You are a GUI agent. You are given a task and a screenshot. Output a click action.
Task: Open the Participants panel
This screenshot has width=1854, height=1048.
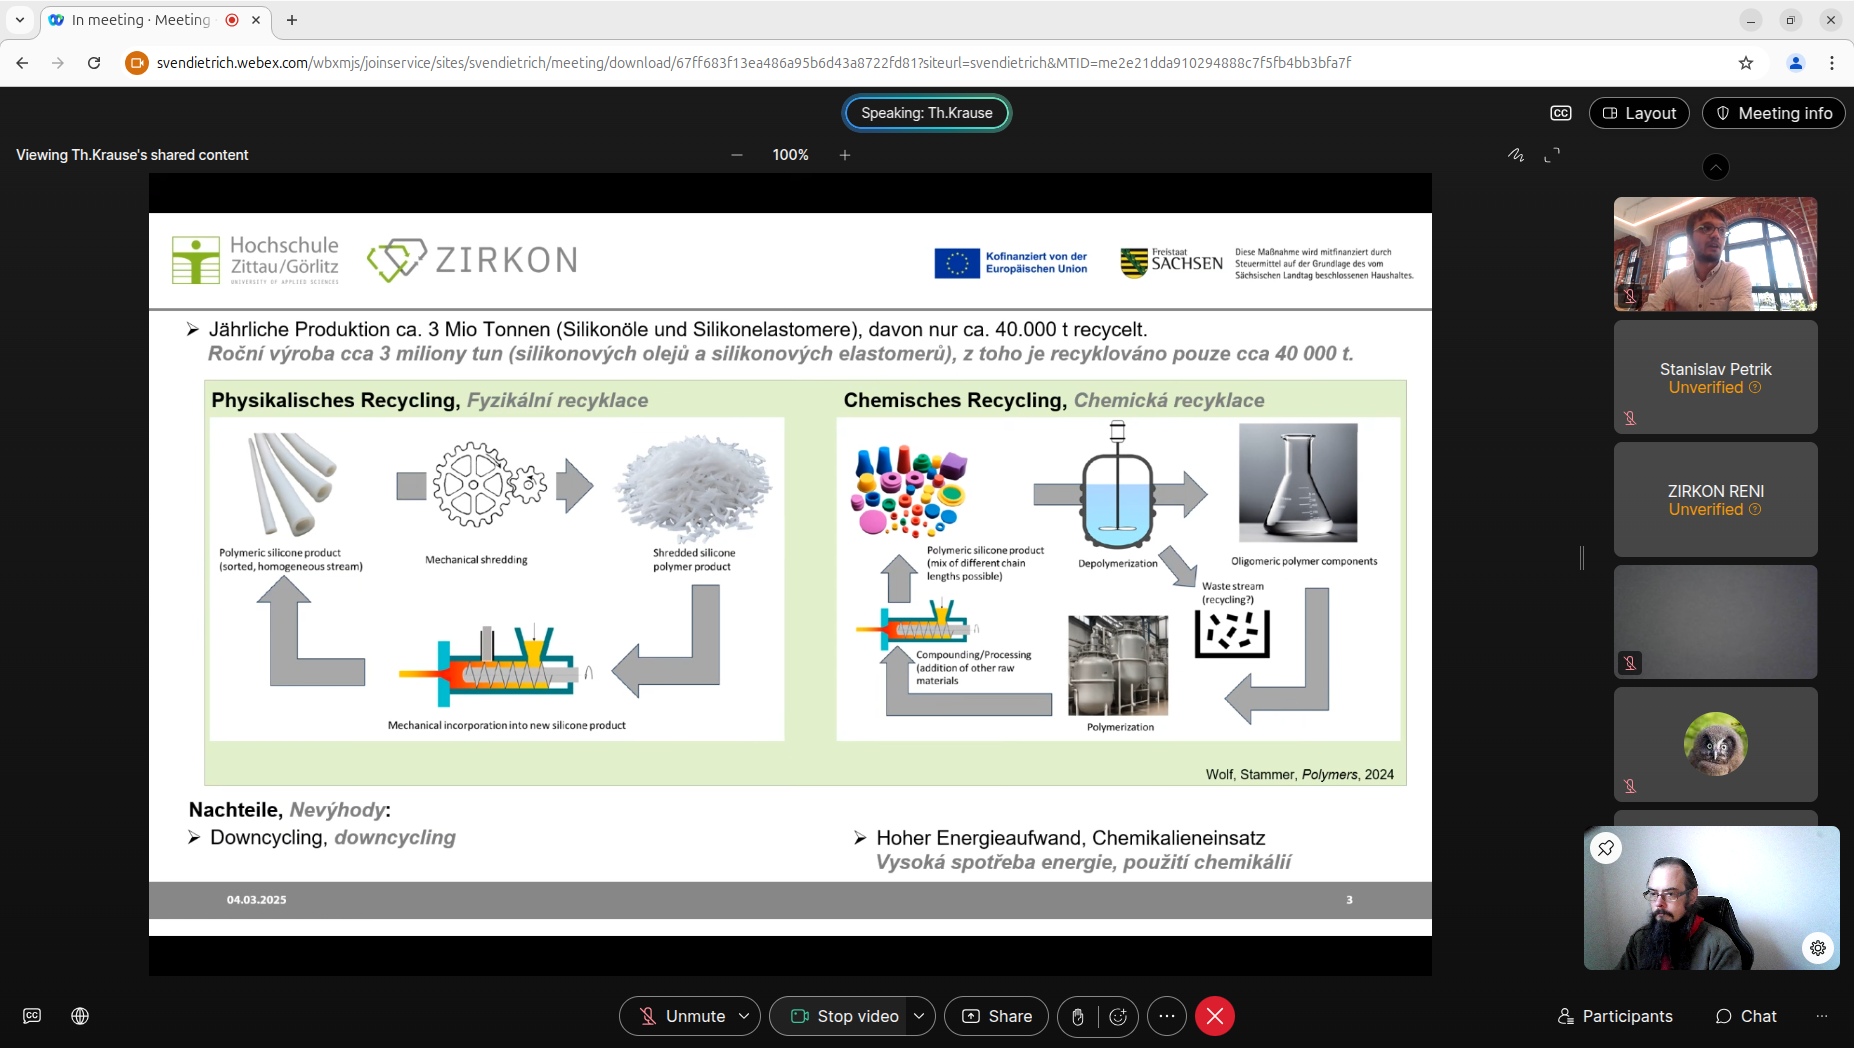tap(1615, 1016)
